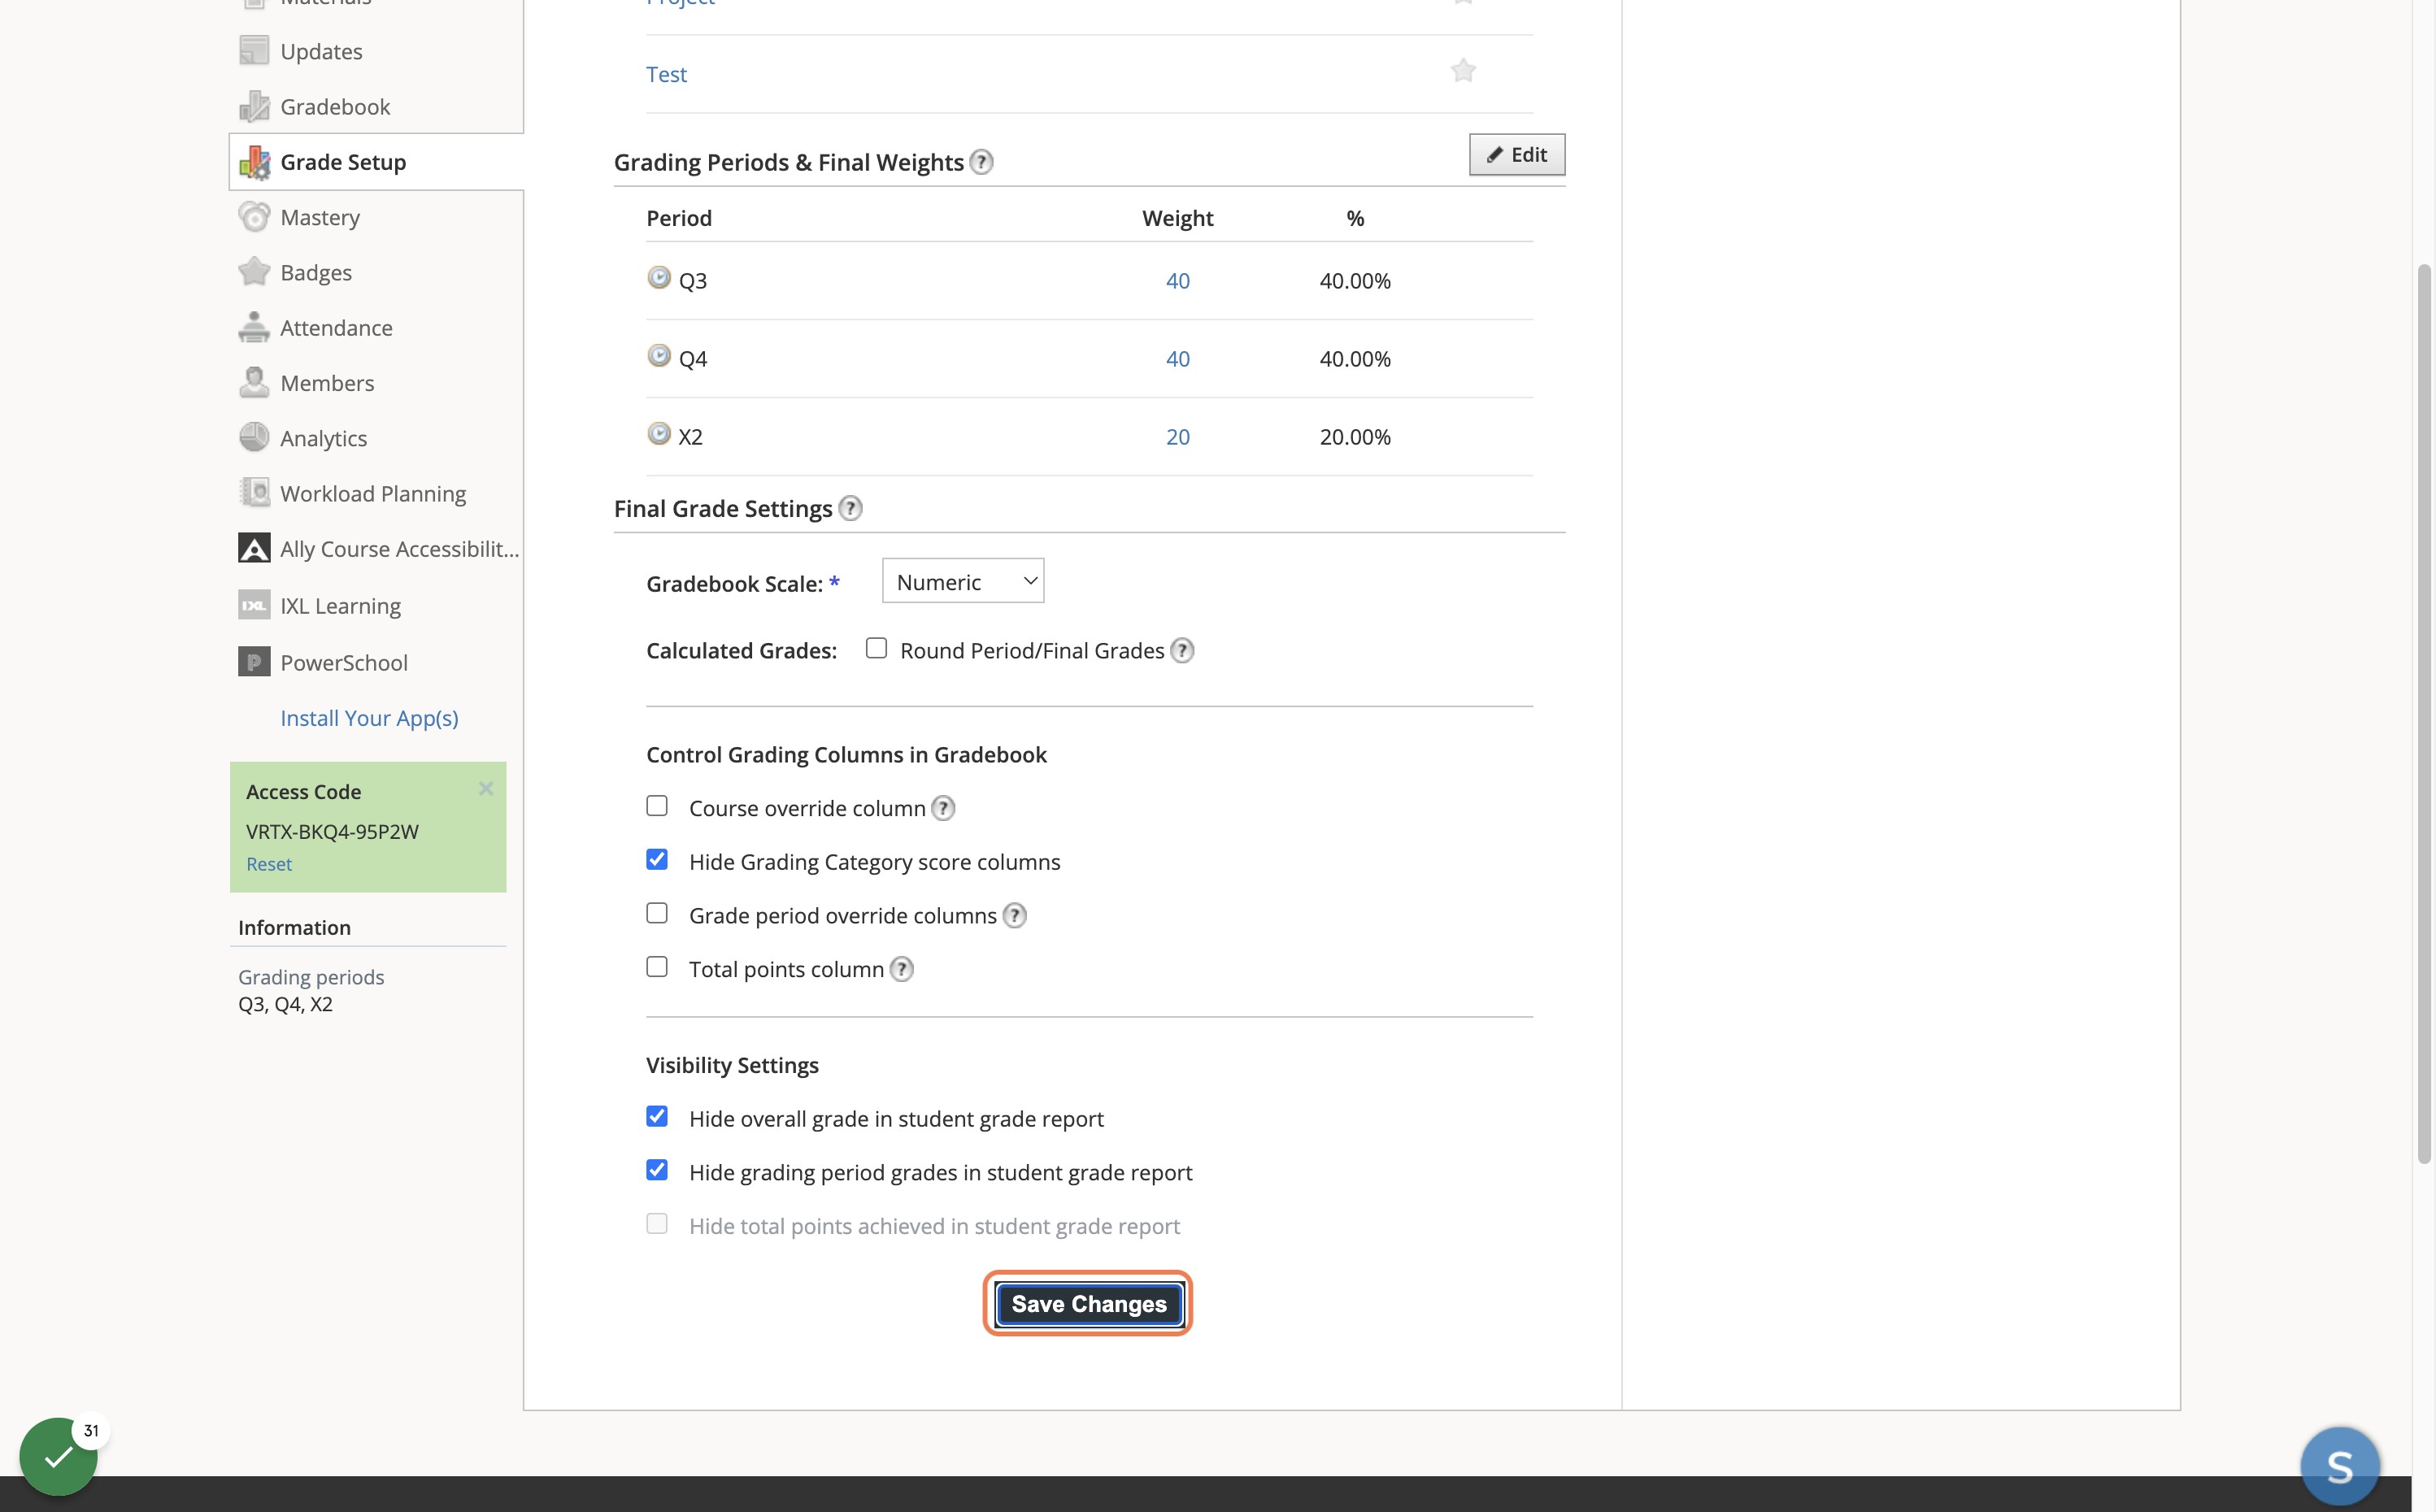The image size is (2436, 1512).
Task: Open the Test grading category link
Action: coord(666,74)
